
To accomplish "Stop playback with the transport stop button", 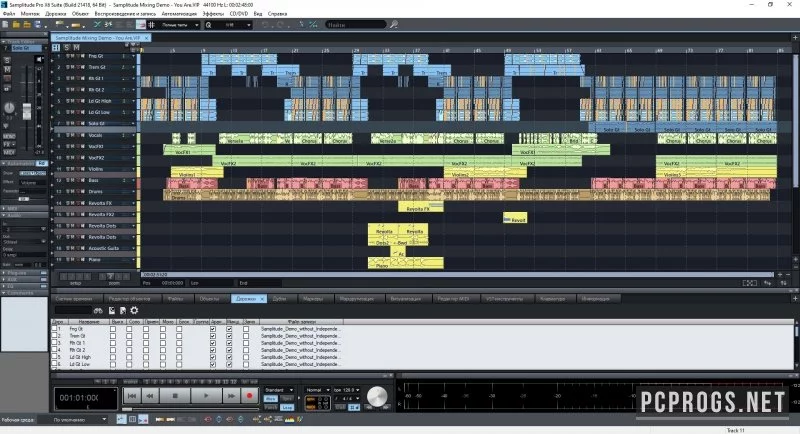I will [x=175, y=396].
